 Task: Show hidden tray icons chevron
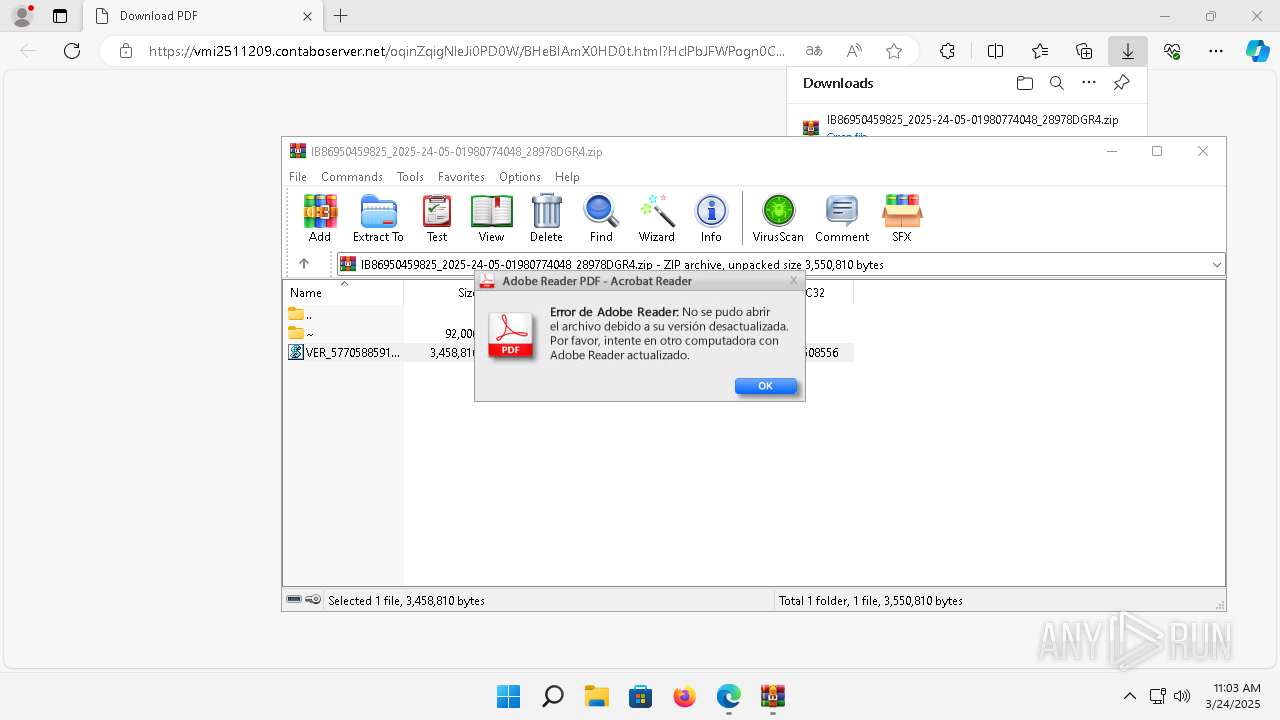pyautogui.click(x=1130, y=696)
